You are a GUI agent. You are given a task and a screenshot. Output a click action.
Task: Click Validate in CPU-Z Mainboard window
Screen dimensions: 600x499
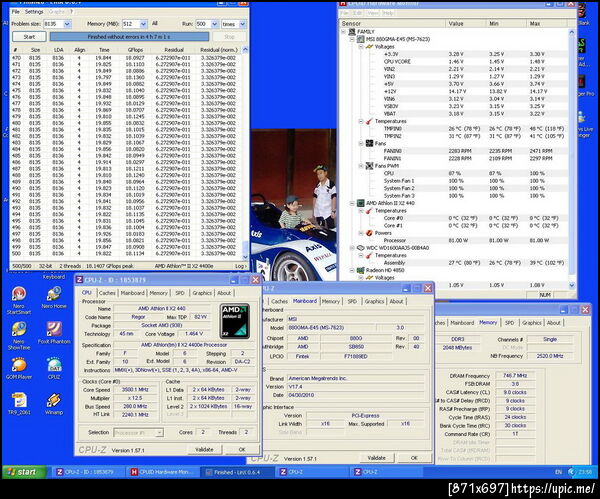[x=377, y=458]
